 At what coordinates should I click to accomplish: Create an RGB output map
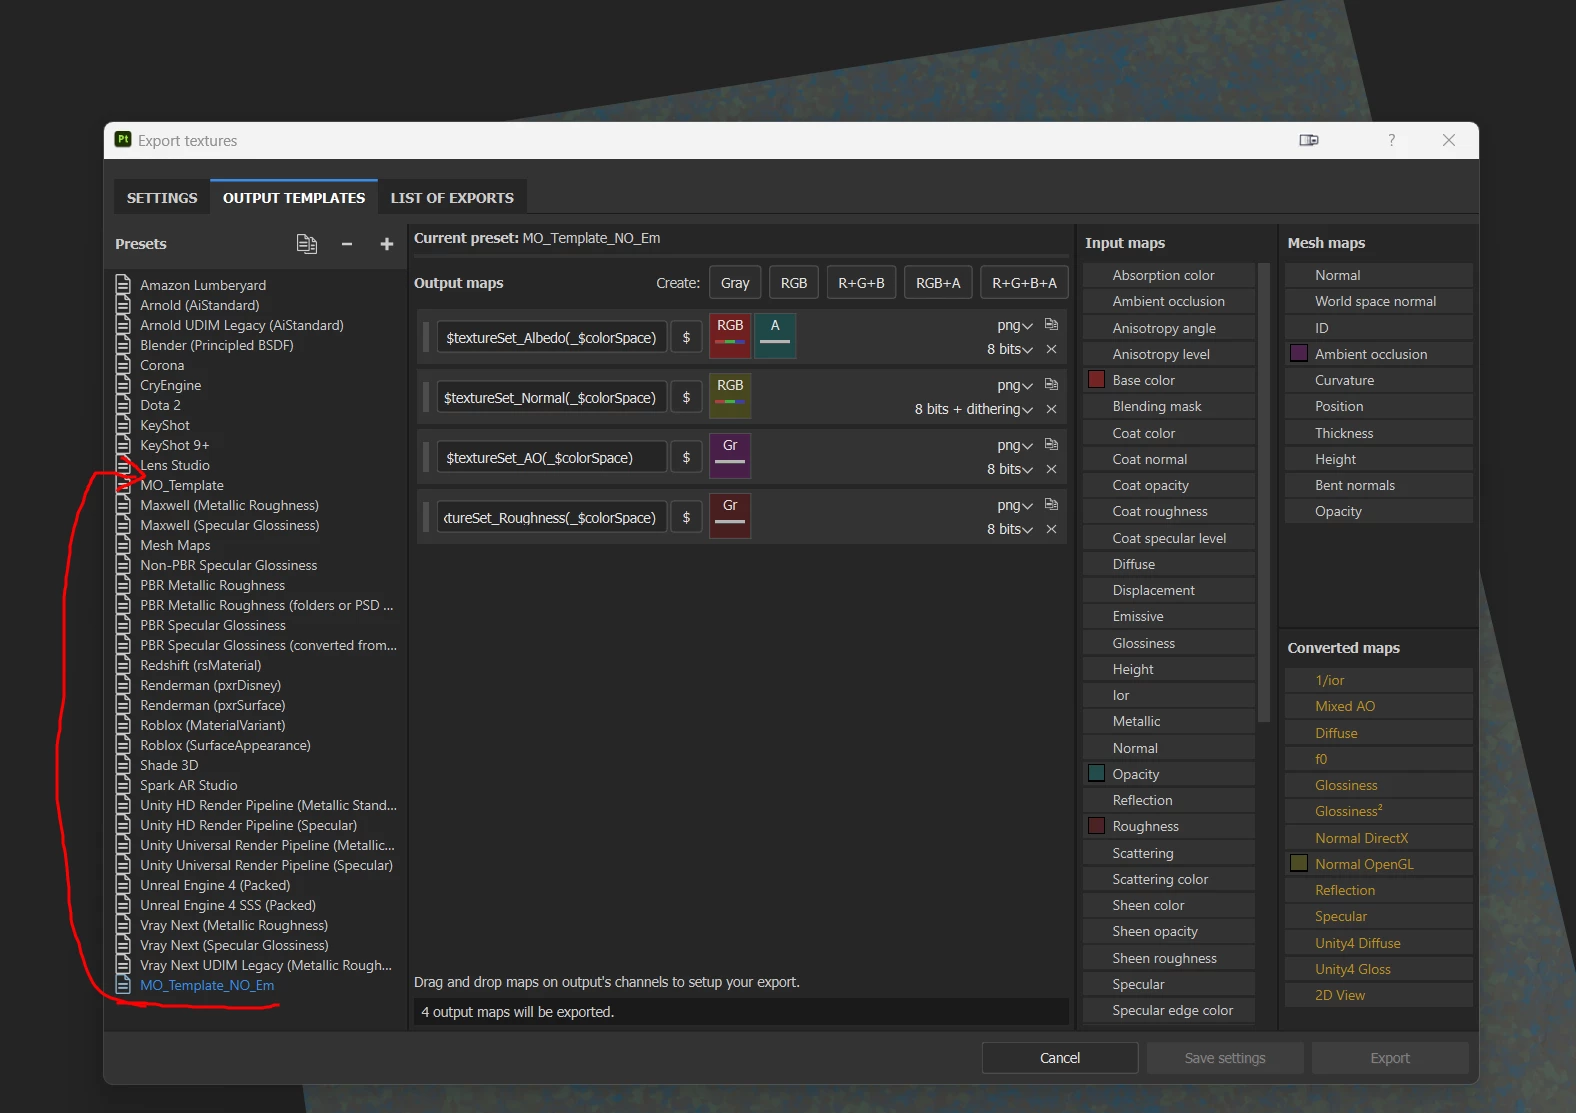coord(794,283)
